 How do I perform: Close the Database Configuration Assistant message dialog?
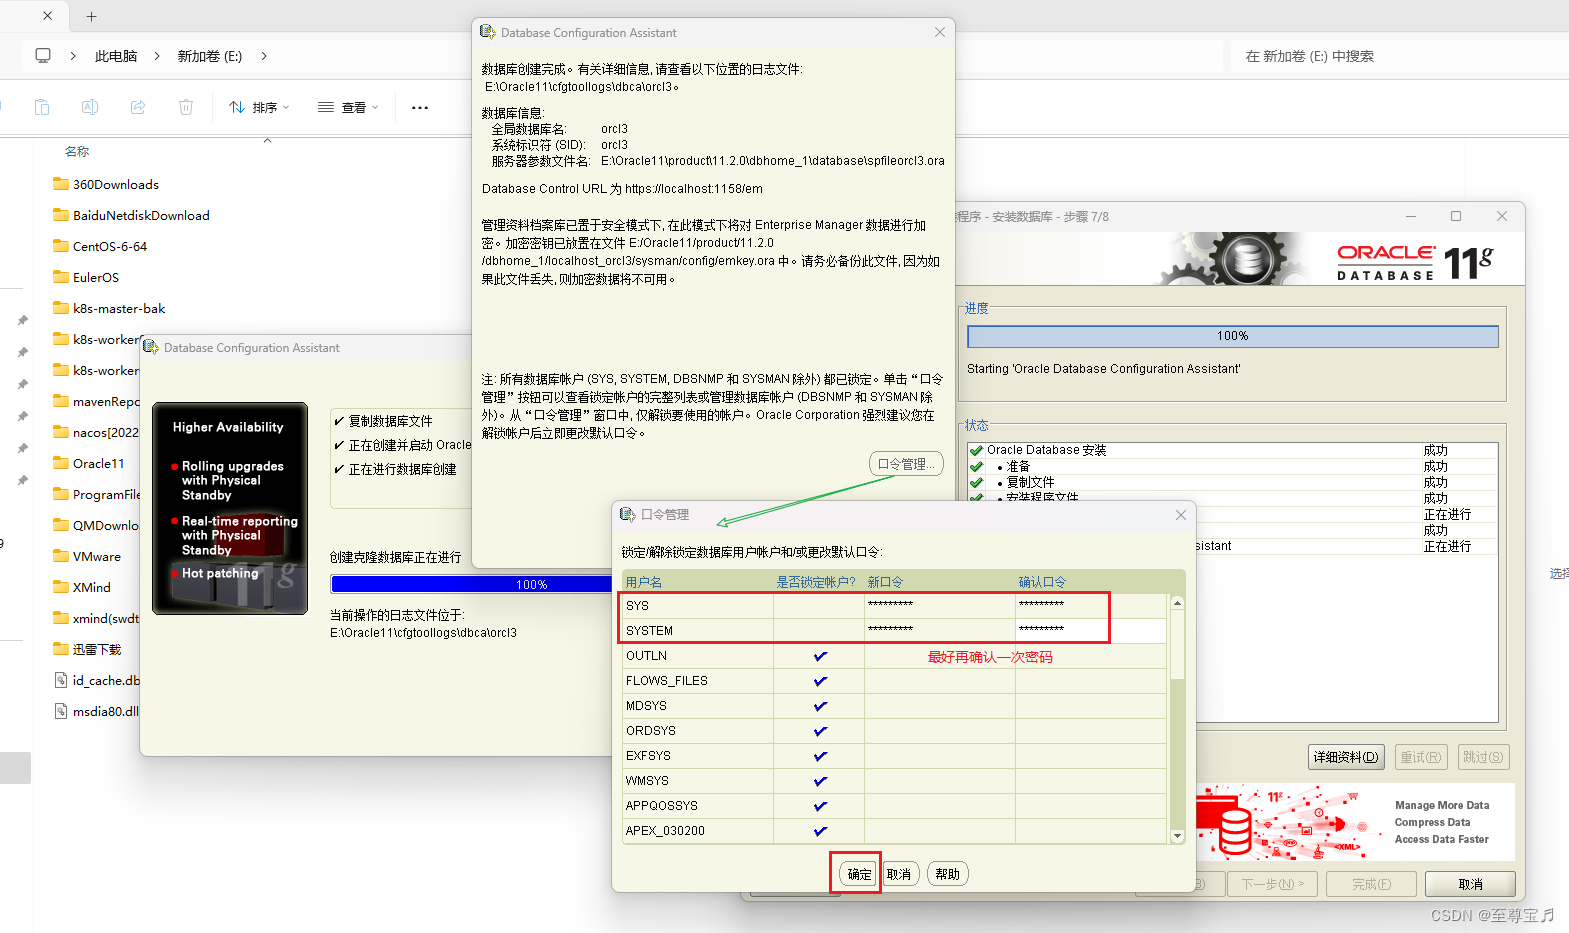coord(940,32)
